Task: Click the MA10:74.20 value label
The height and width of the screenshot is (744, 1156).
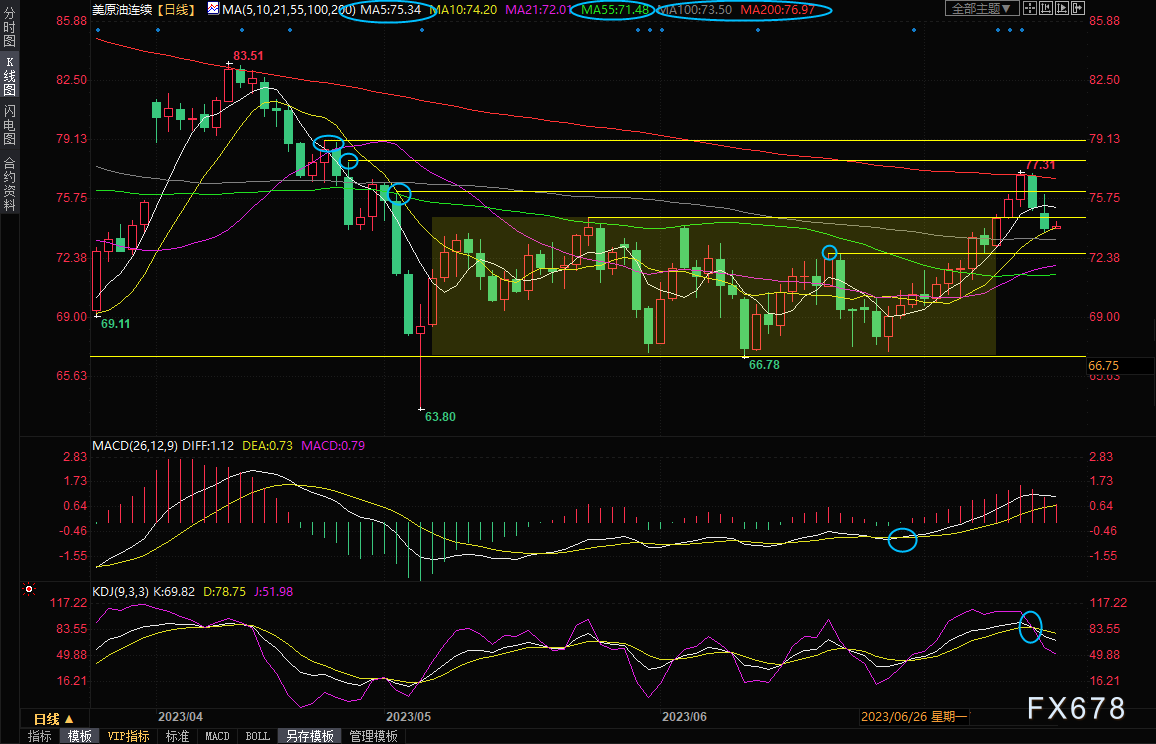Action: 463,10
